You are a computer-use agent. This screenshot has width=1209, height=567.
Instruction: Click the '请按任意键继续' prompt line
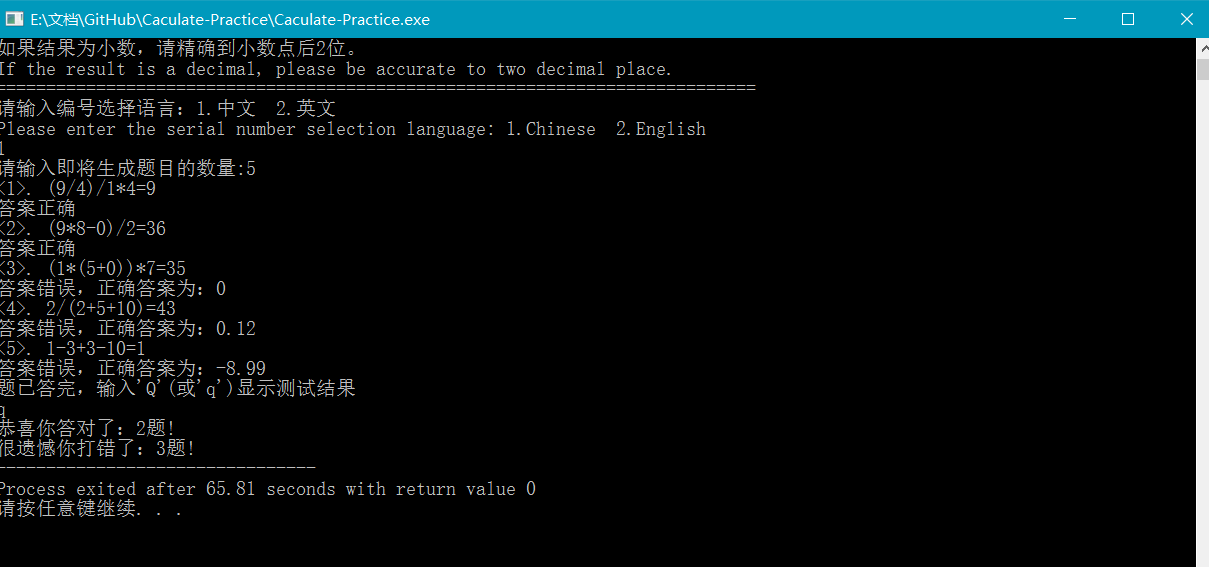tap(91, 509)
